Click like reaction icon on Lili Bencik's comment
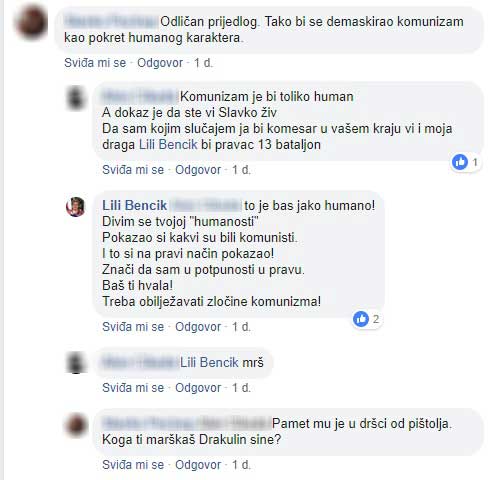This screenshot has height=480, width=500. [361, 319]
